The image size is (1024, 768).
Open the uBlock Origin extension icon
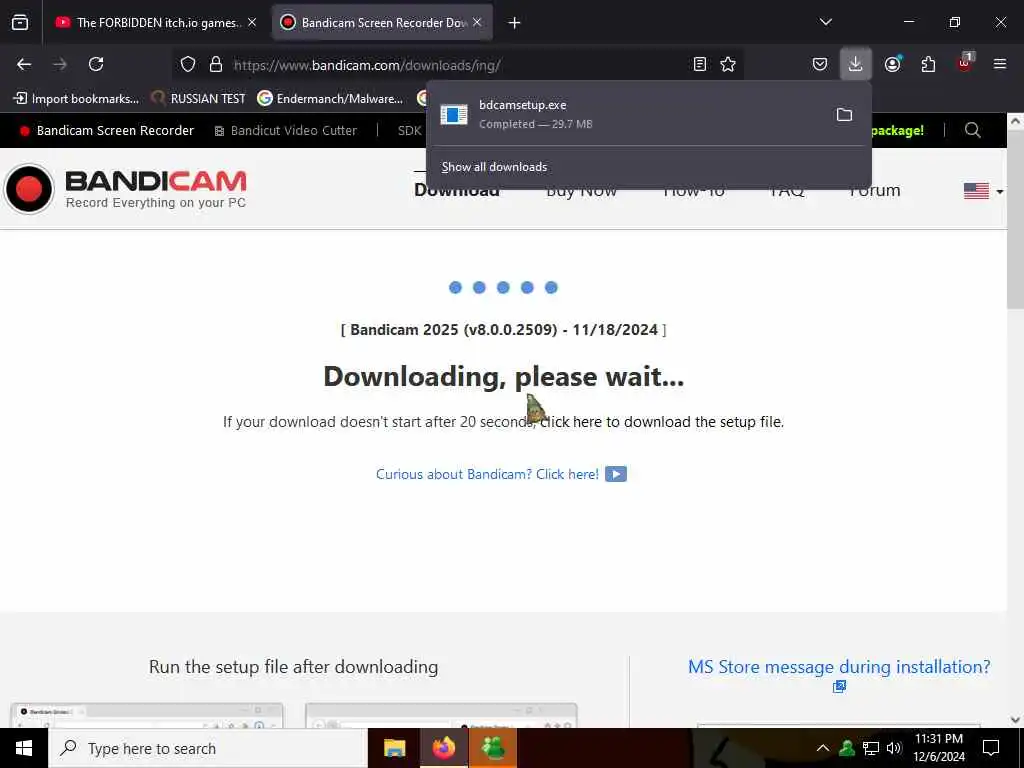[965, 63]
